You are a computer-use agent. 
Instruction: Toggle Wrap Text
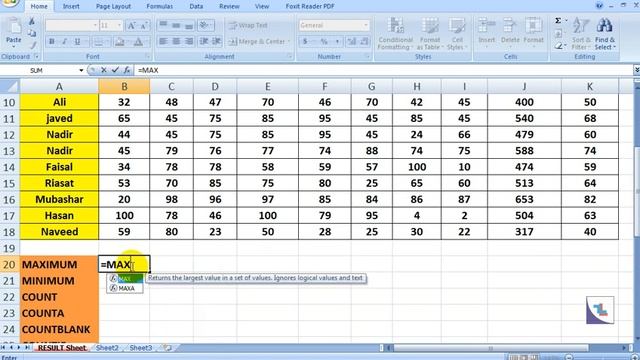pyautogui.click(x=248, y=25)
